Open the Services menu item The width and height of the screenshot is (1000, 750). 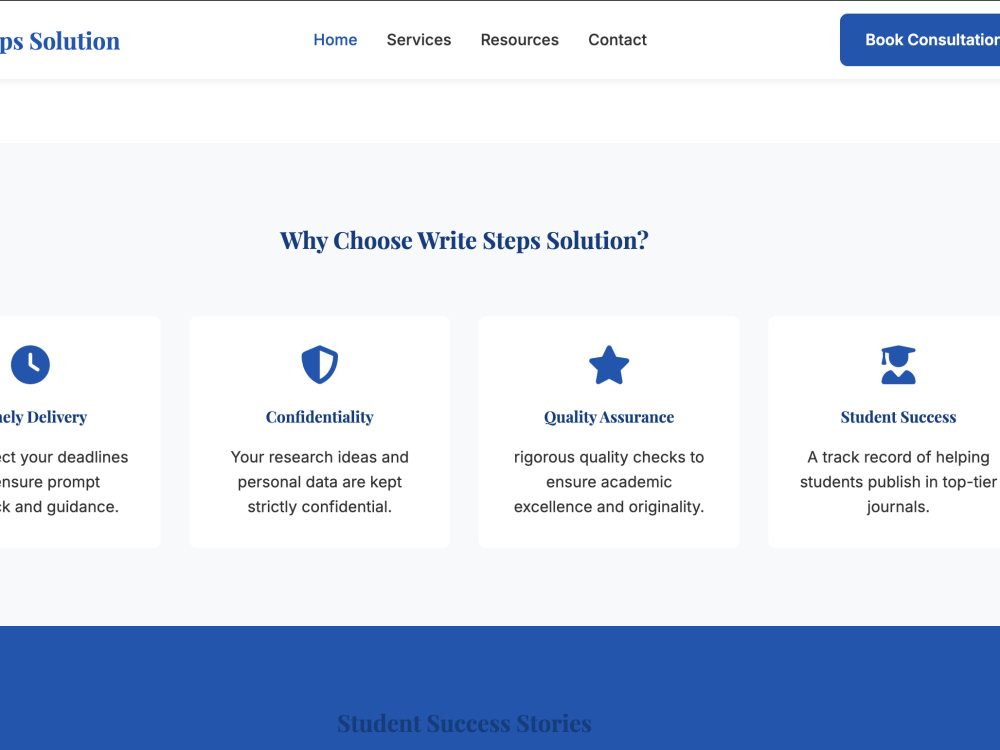[418, 40]
